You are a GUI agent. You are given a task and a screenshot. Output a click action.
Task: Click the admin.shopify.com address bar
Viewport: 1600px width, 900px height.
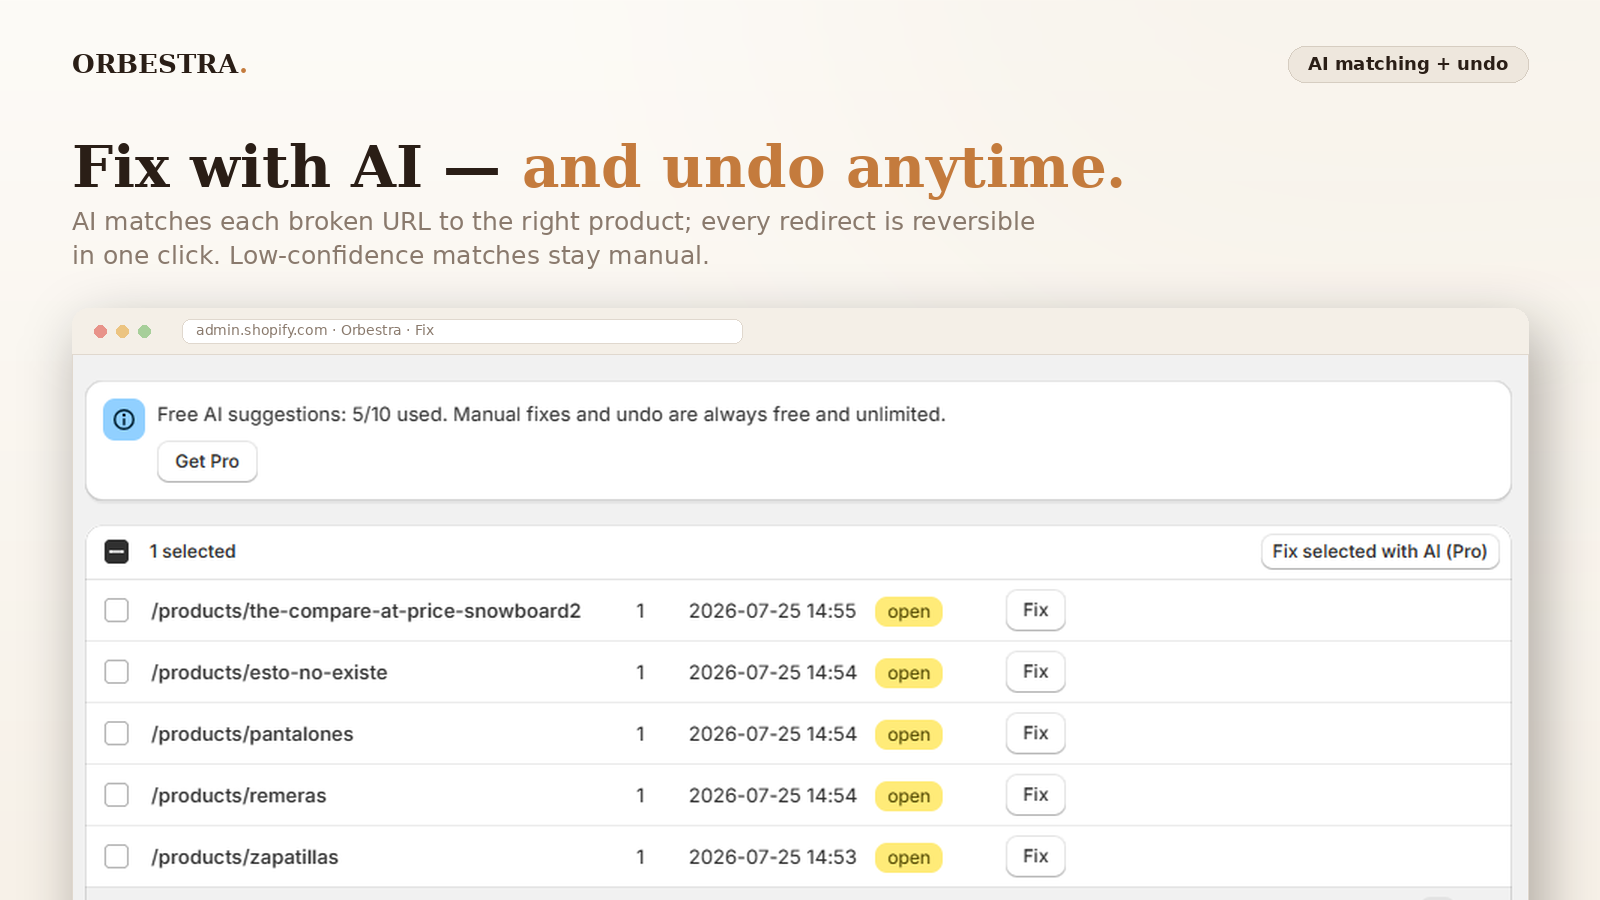click(x=462, y=331)
